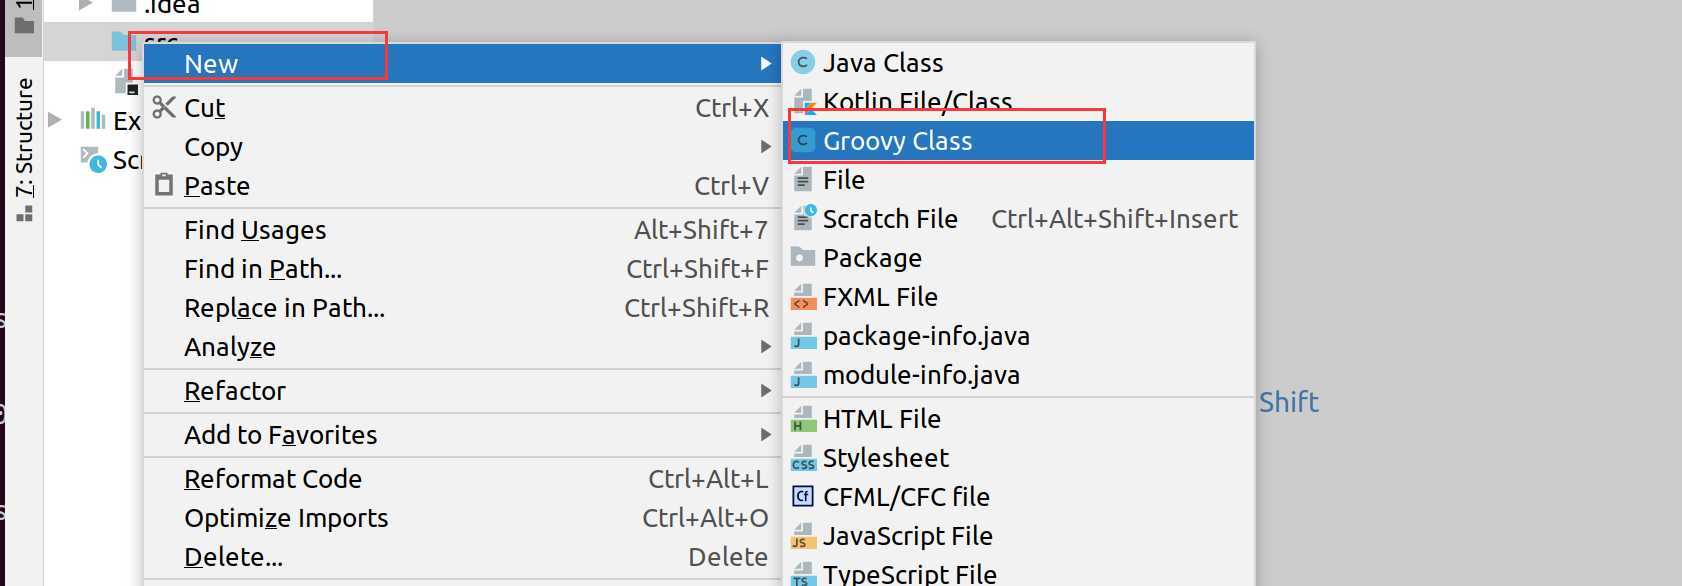The width and height of the screenshot is (1682, 586).
Task: Choose Delete... from the context menu
Action: [233, 557]
